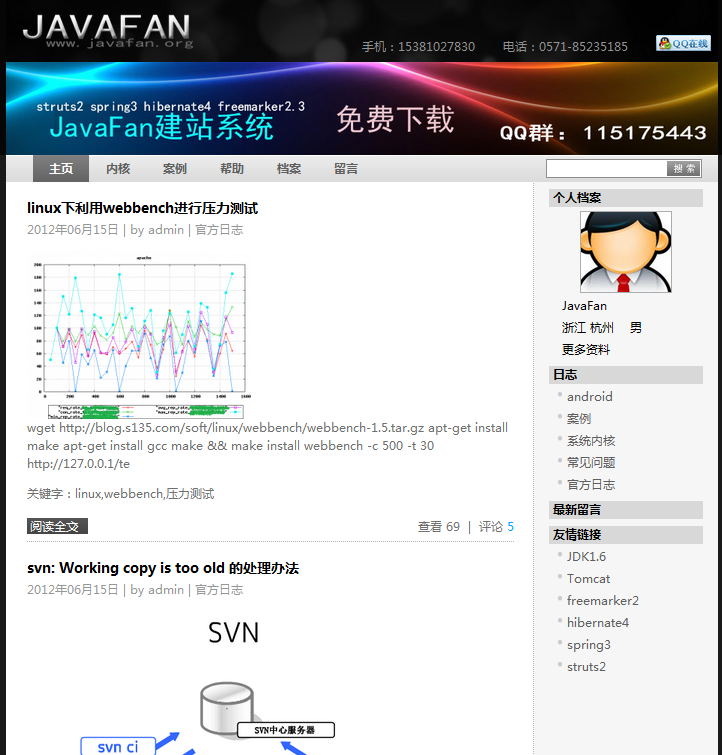Screen dimensions: 722x755
Task: Open the svn Working copy article title
Action: pos(163,568)
